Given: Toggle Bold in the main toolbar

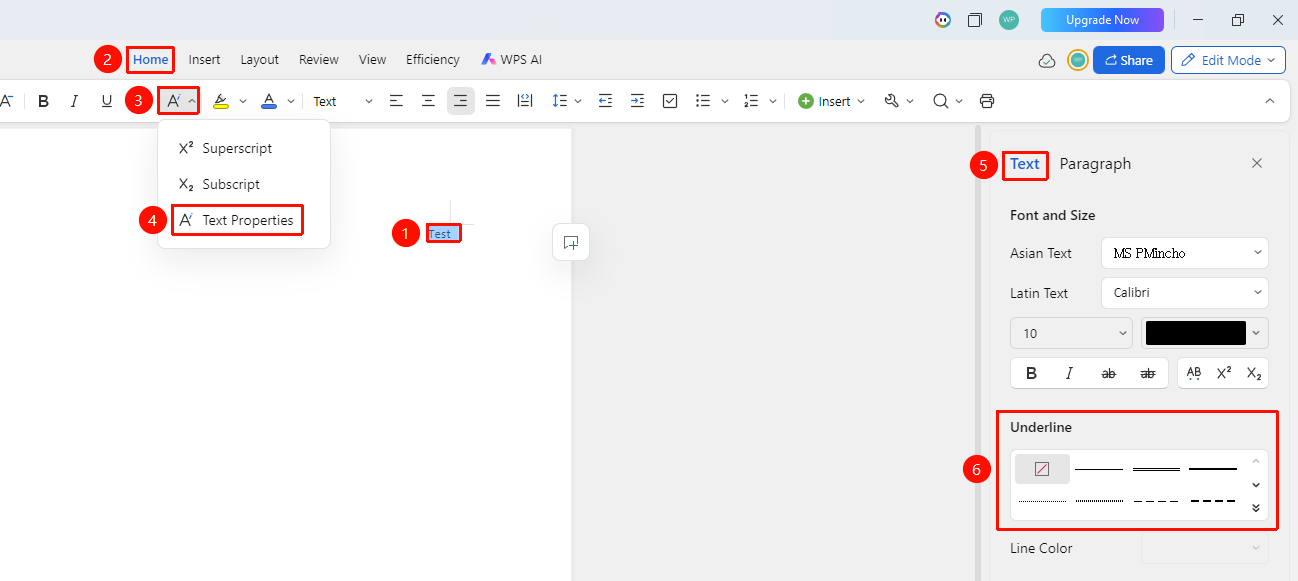Looking at the screenshot, I should tap(43, 101).
